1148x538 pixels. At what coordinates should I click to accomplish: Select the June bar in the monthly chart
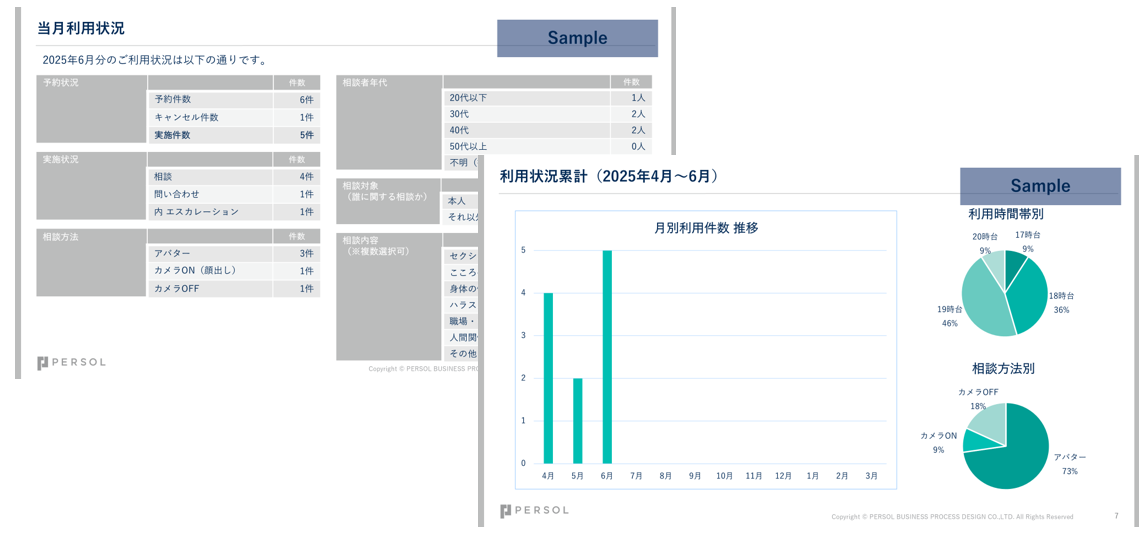[607, 356]
